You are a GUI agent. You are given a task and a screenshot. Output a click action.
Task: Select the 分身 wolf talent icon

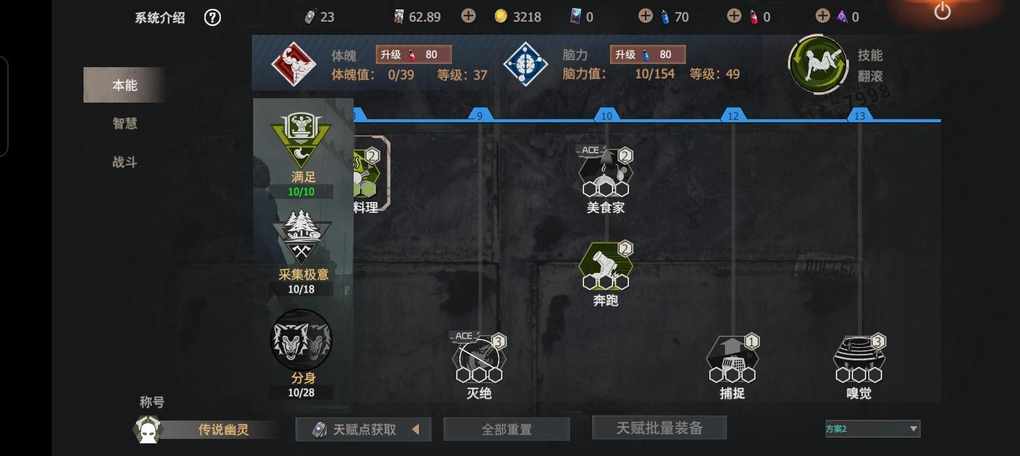(301, 339)
